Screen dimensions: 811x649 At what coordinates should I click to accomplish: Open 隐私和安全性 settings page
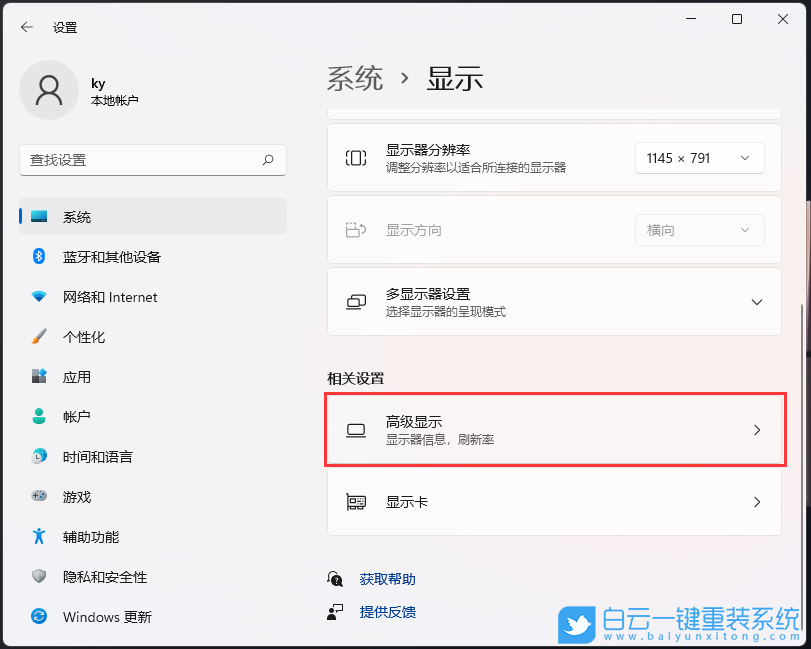(x=39, y=578)
